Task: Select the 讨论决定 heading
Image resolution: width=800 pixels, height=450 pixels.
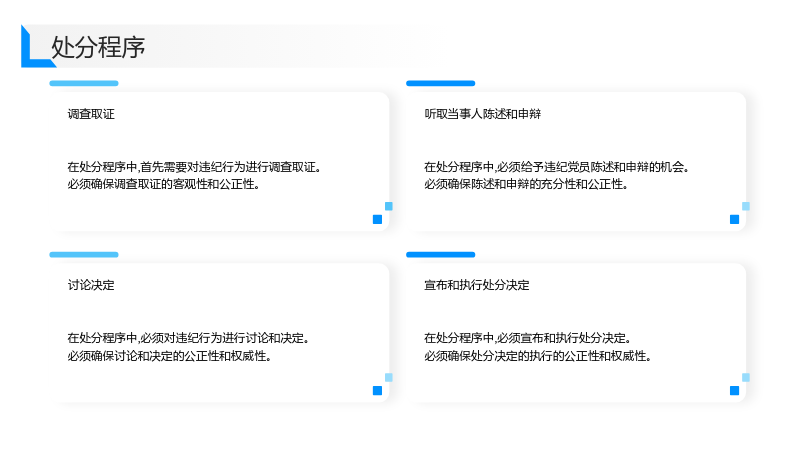Action: [x=91, y=285]
